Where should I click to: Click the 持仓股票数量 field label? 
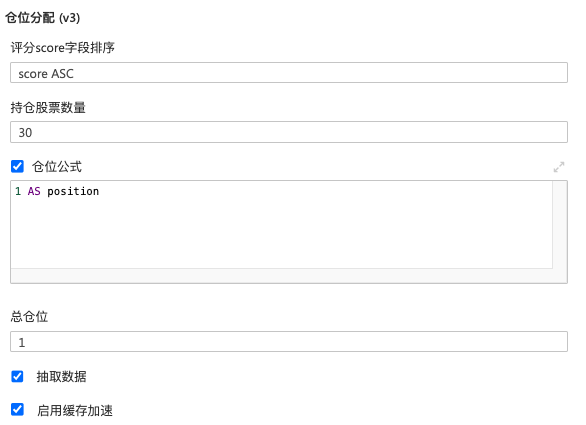[48, 108]
